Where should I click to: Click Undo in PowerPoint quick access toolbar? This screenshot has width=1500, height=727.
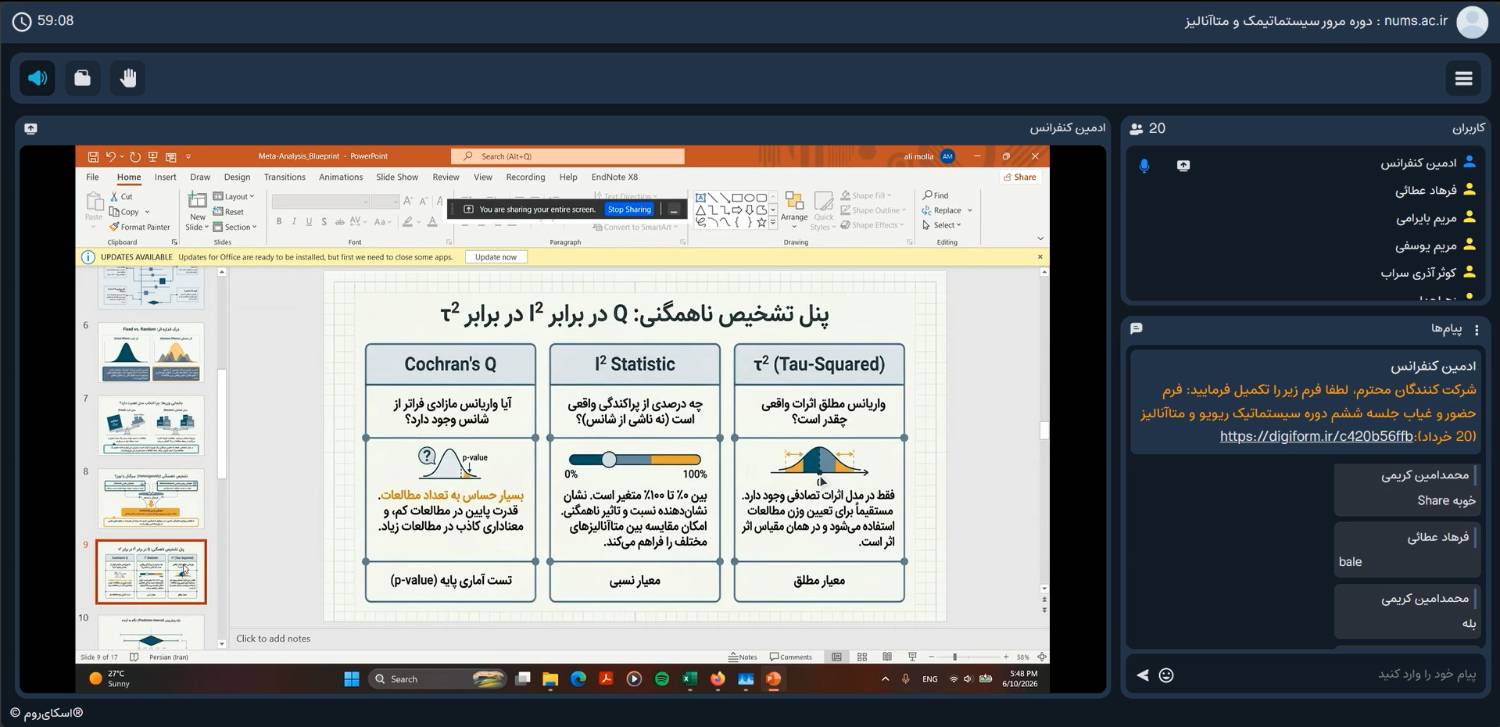(x=110, y=156)
